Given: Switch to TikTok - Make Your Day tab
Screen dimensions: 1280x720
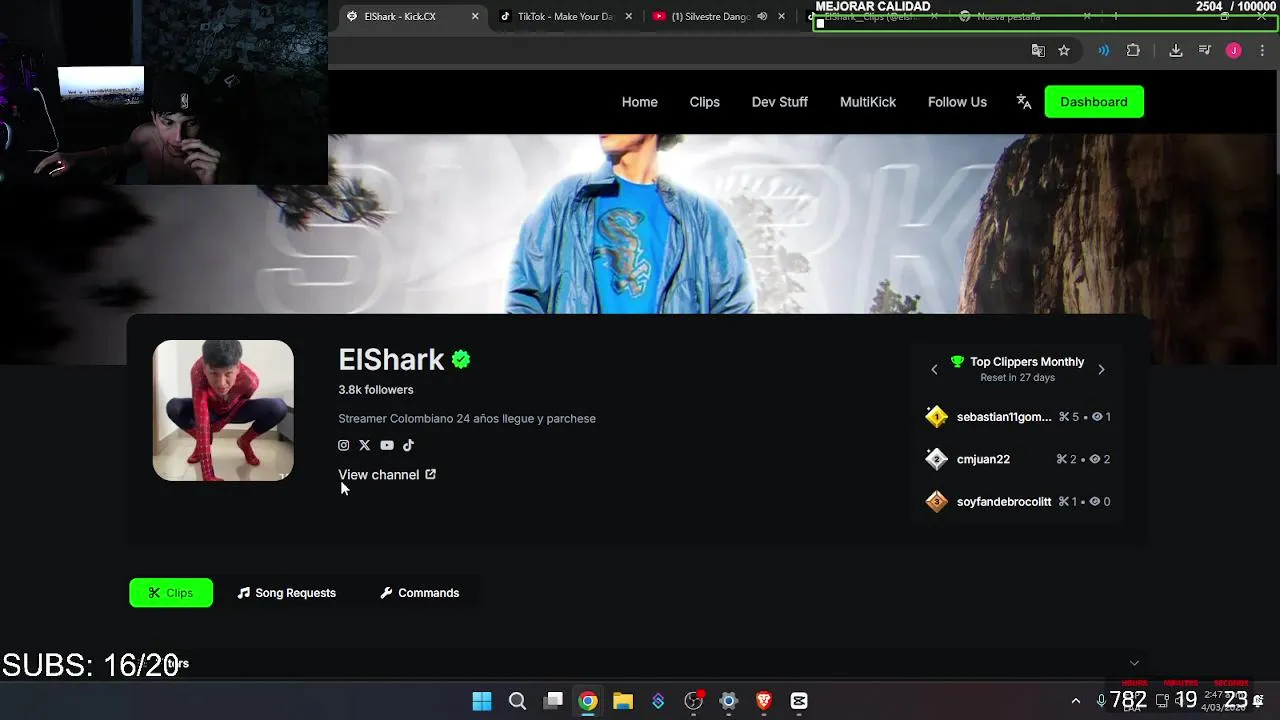Looking at the screenshot, I should click(565, 16).
